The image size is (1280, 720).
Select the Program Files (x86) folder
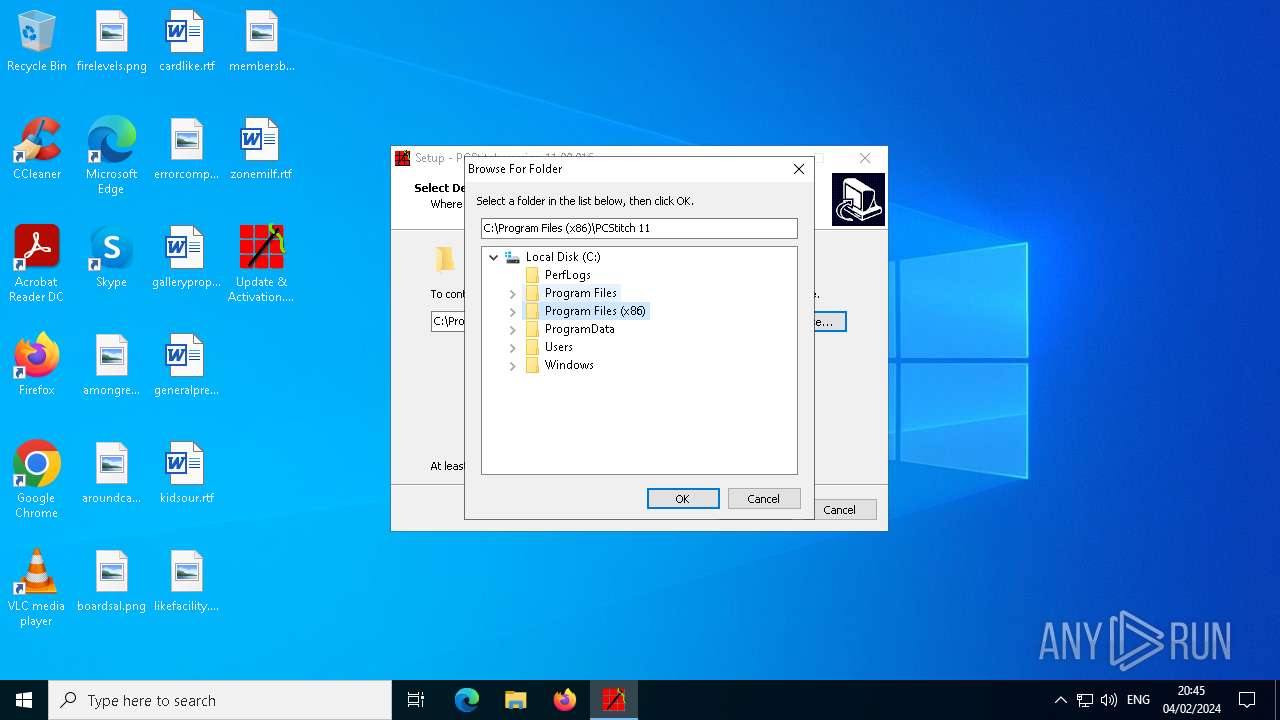click(596, 311)
